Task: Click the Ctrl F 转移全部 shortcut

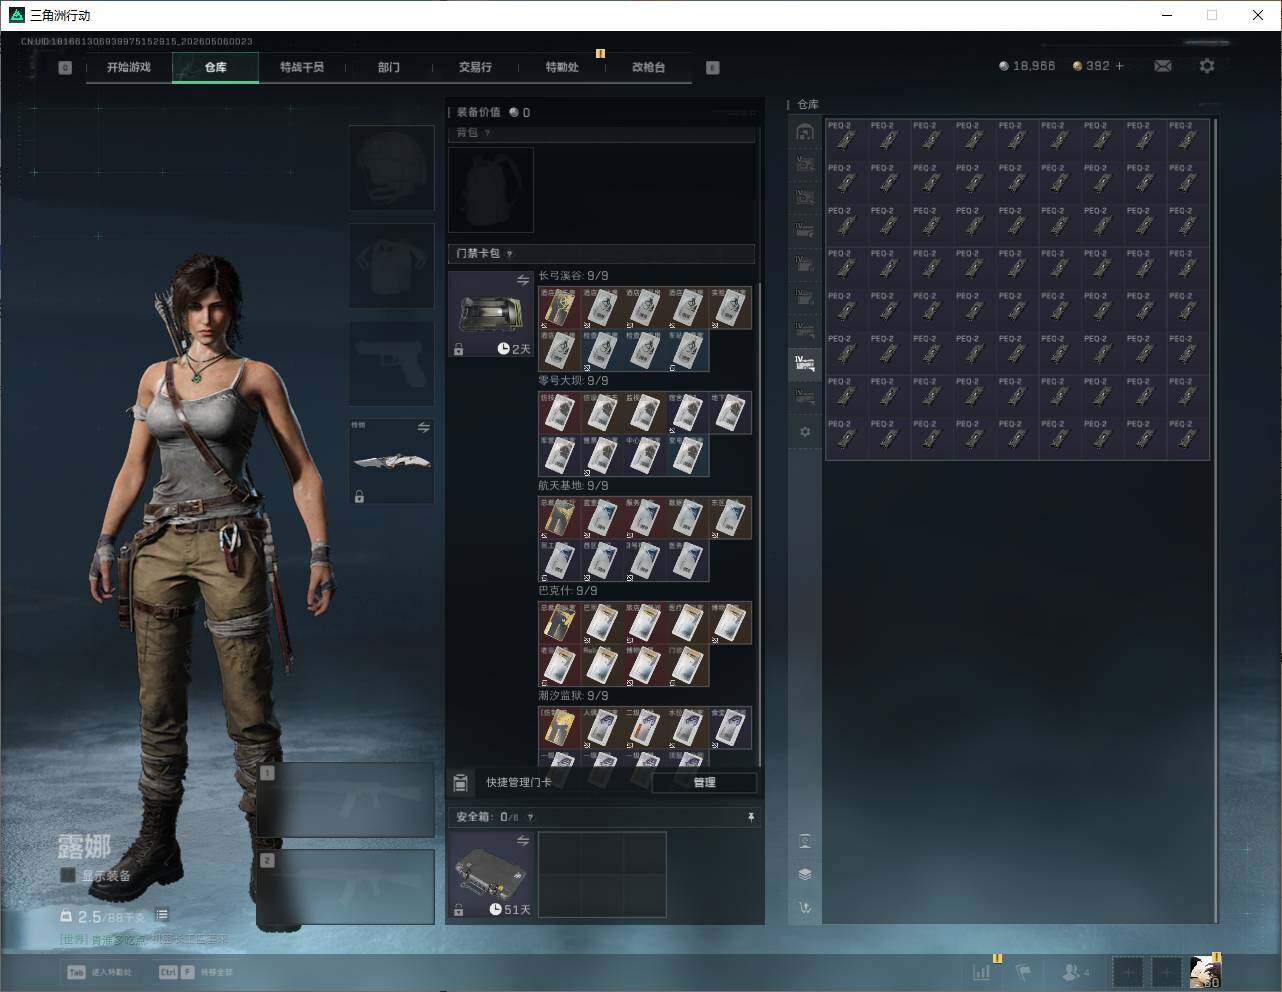Action: point(196,972)
